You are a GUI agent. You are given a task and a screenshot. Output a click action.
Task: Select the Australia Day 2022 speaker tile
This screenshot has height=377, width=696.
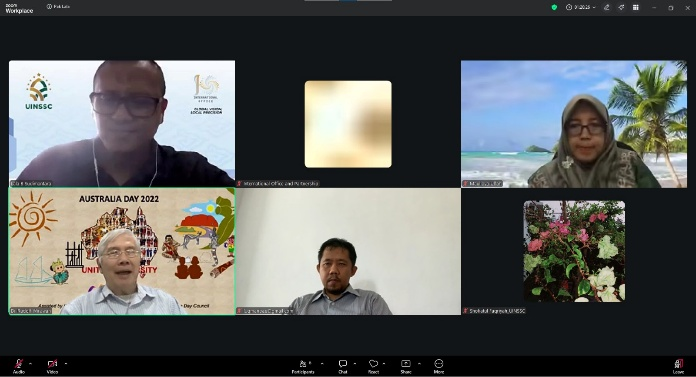122,251
